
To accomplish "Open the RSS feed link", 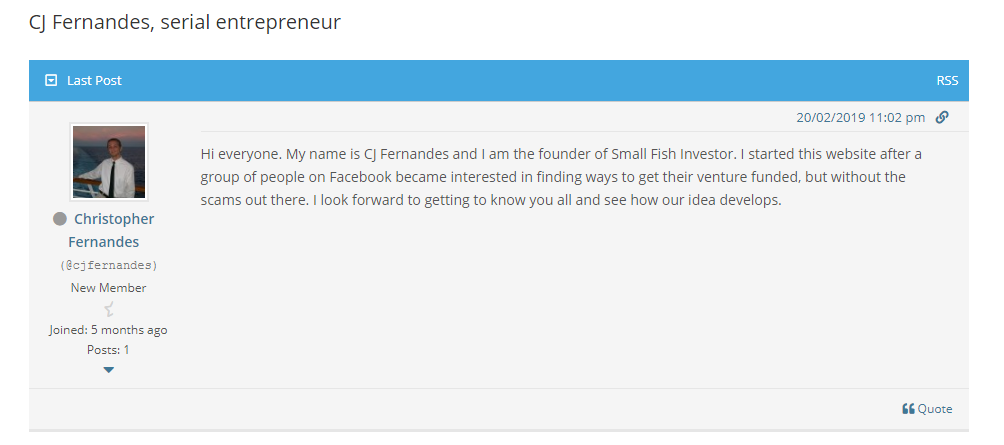I will point(947,81).
